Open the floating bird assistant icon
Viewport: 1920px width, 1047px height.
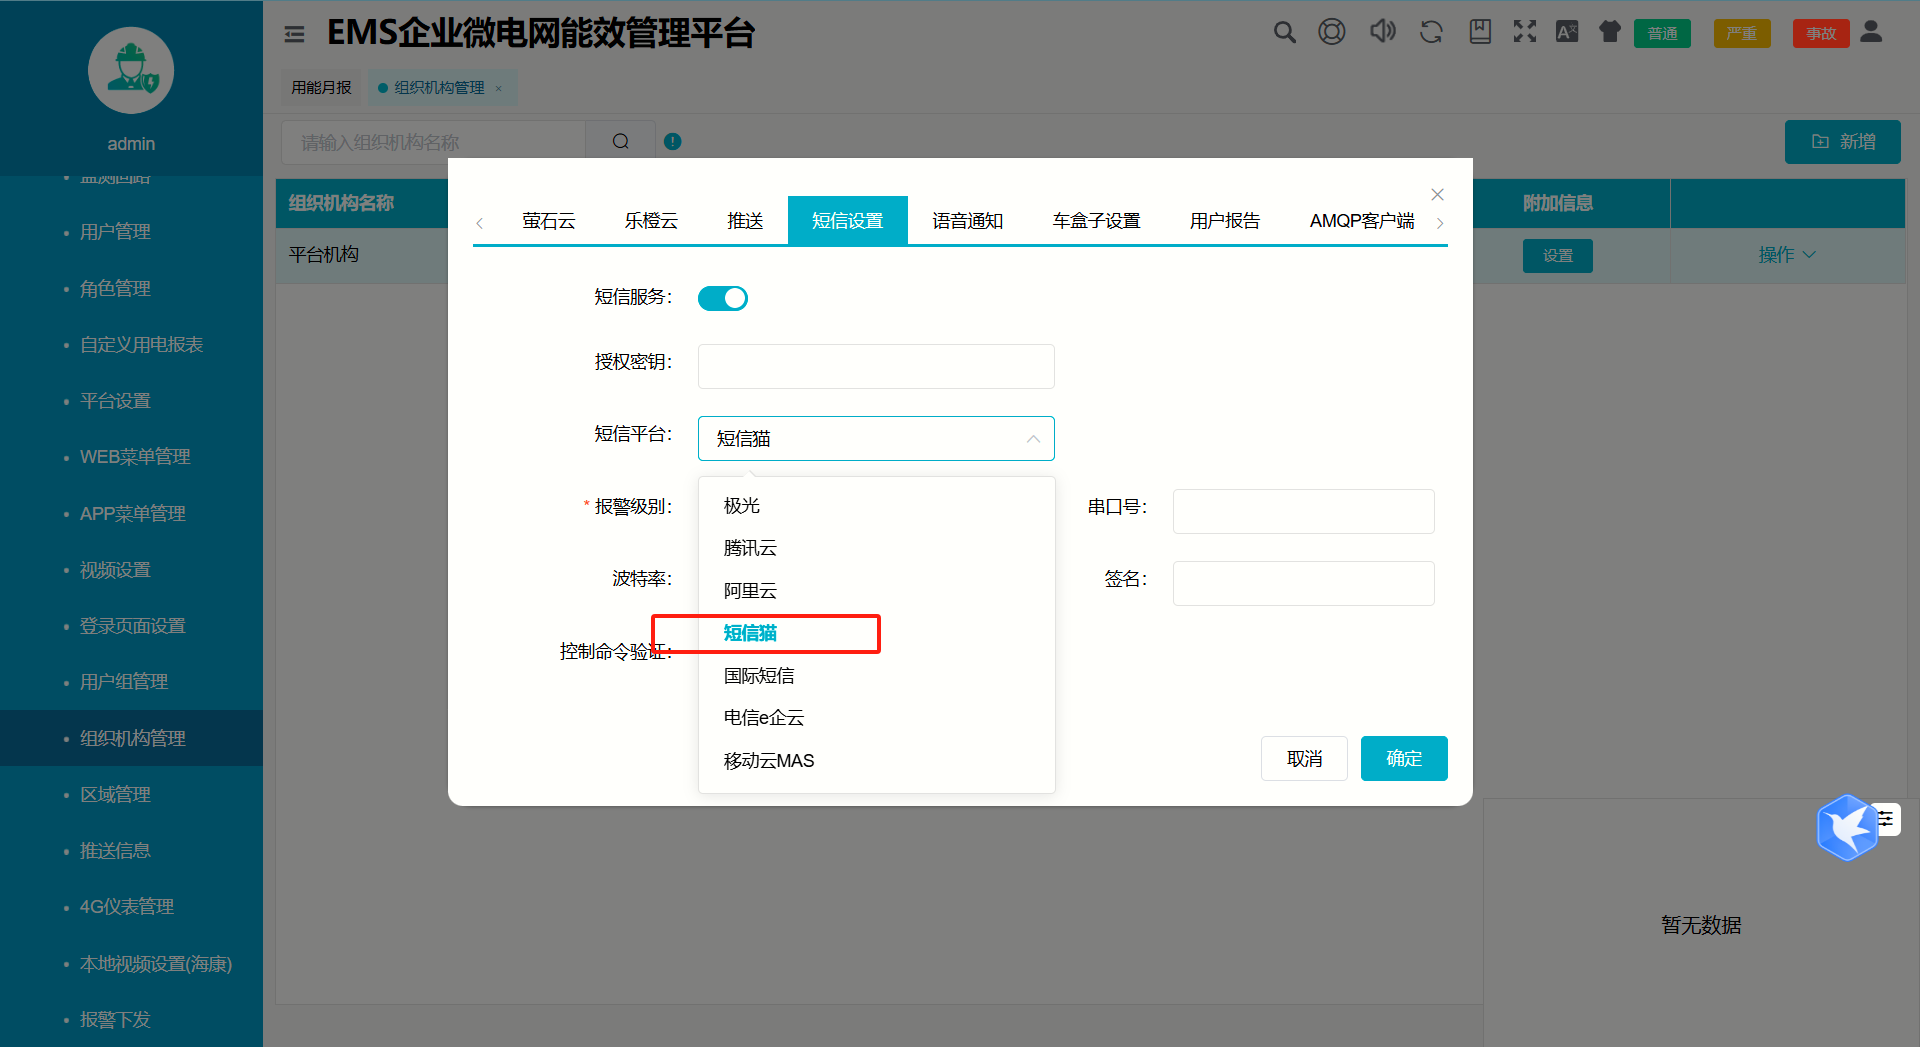pyautogui.click(x=1846, y=828)
